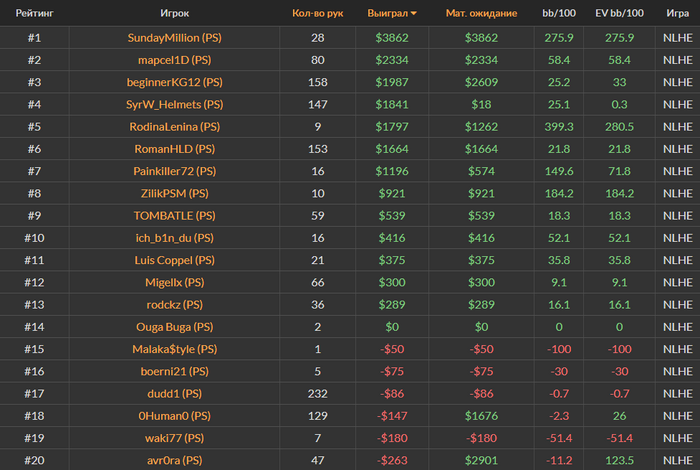Click the sort arrow beside Выиграл header
The width and height of the screenshot is (700, 470).
tap(414, 13)
